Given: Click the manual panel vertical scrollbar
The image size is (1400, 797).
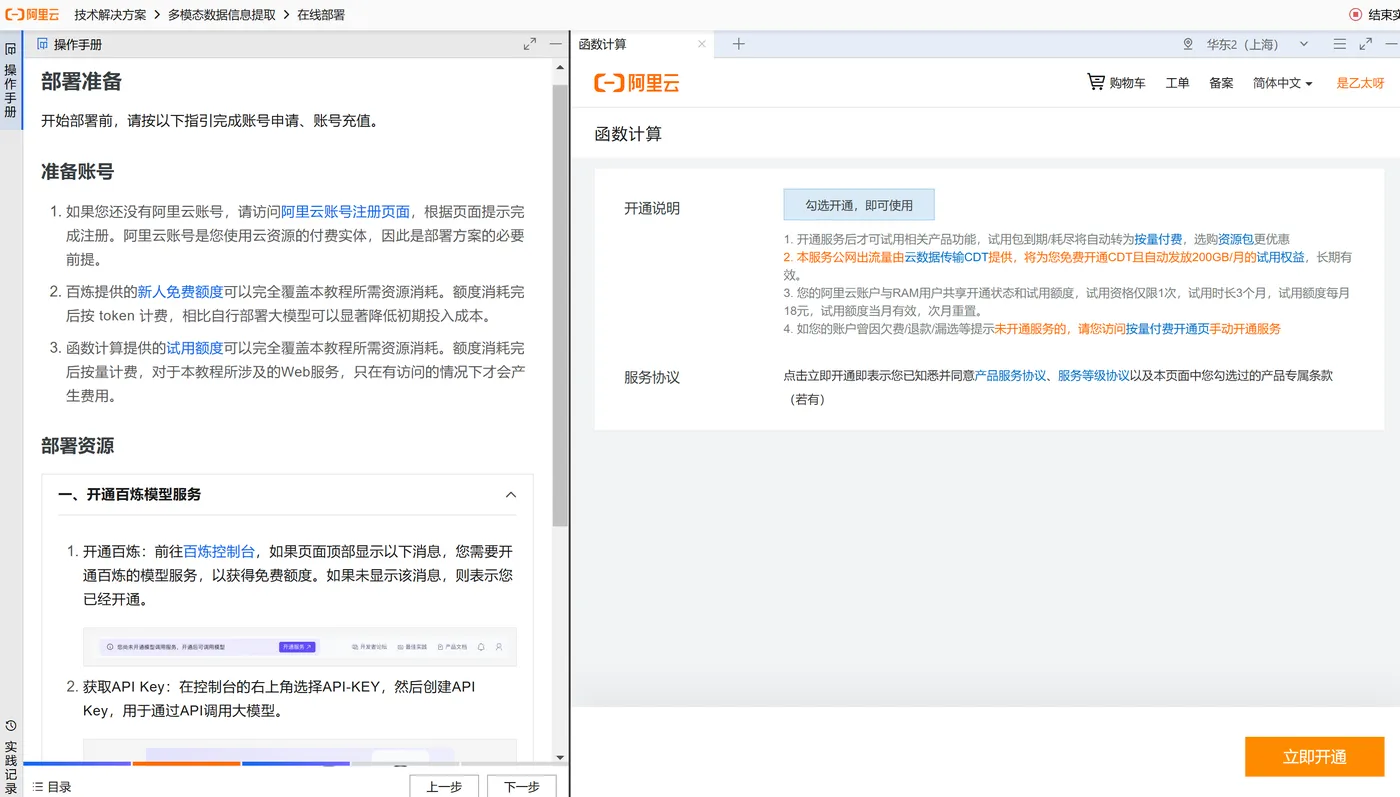Looking at the screenshot, I should click(x=560, y=305).
